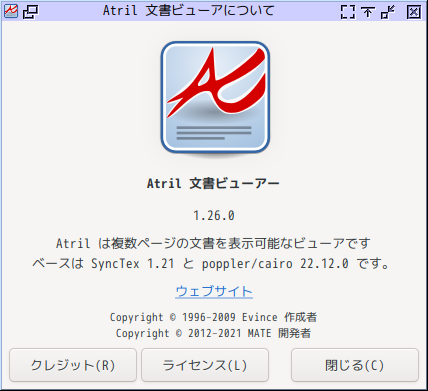Click the window title "Atril 文書ビューアについて"
Viewport: 428px width, 391px height.
pos(189,11)
